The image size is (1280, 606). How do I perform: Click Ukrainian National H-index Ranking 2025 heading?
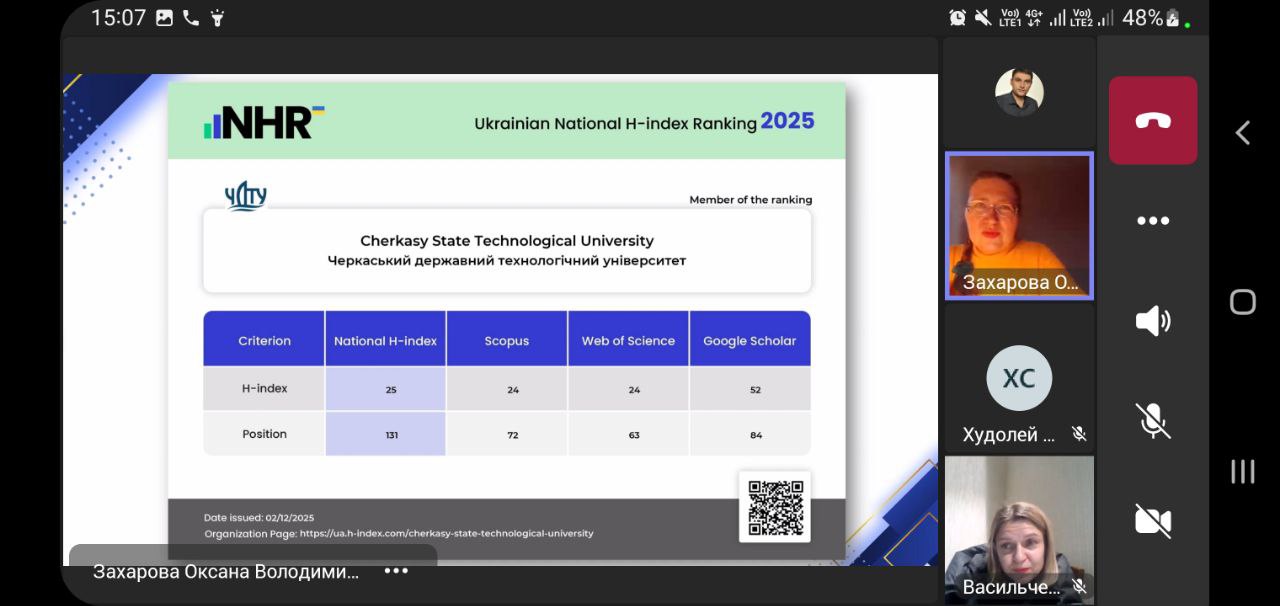pyautogui.click(x=644, y=123)
